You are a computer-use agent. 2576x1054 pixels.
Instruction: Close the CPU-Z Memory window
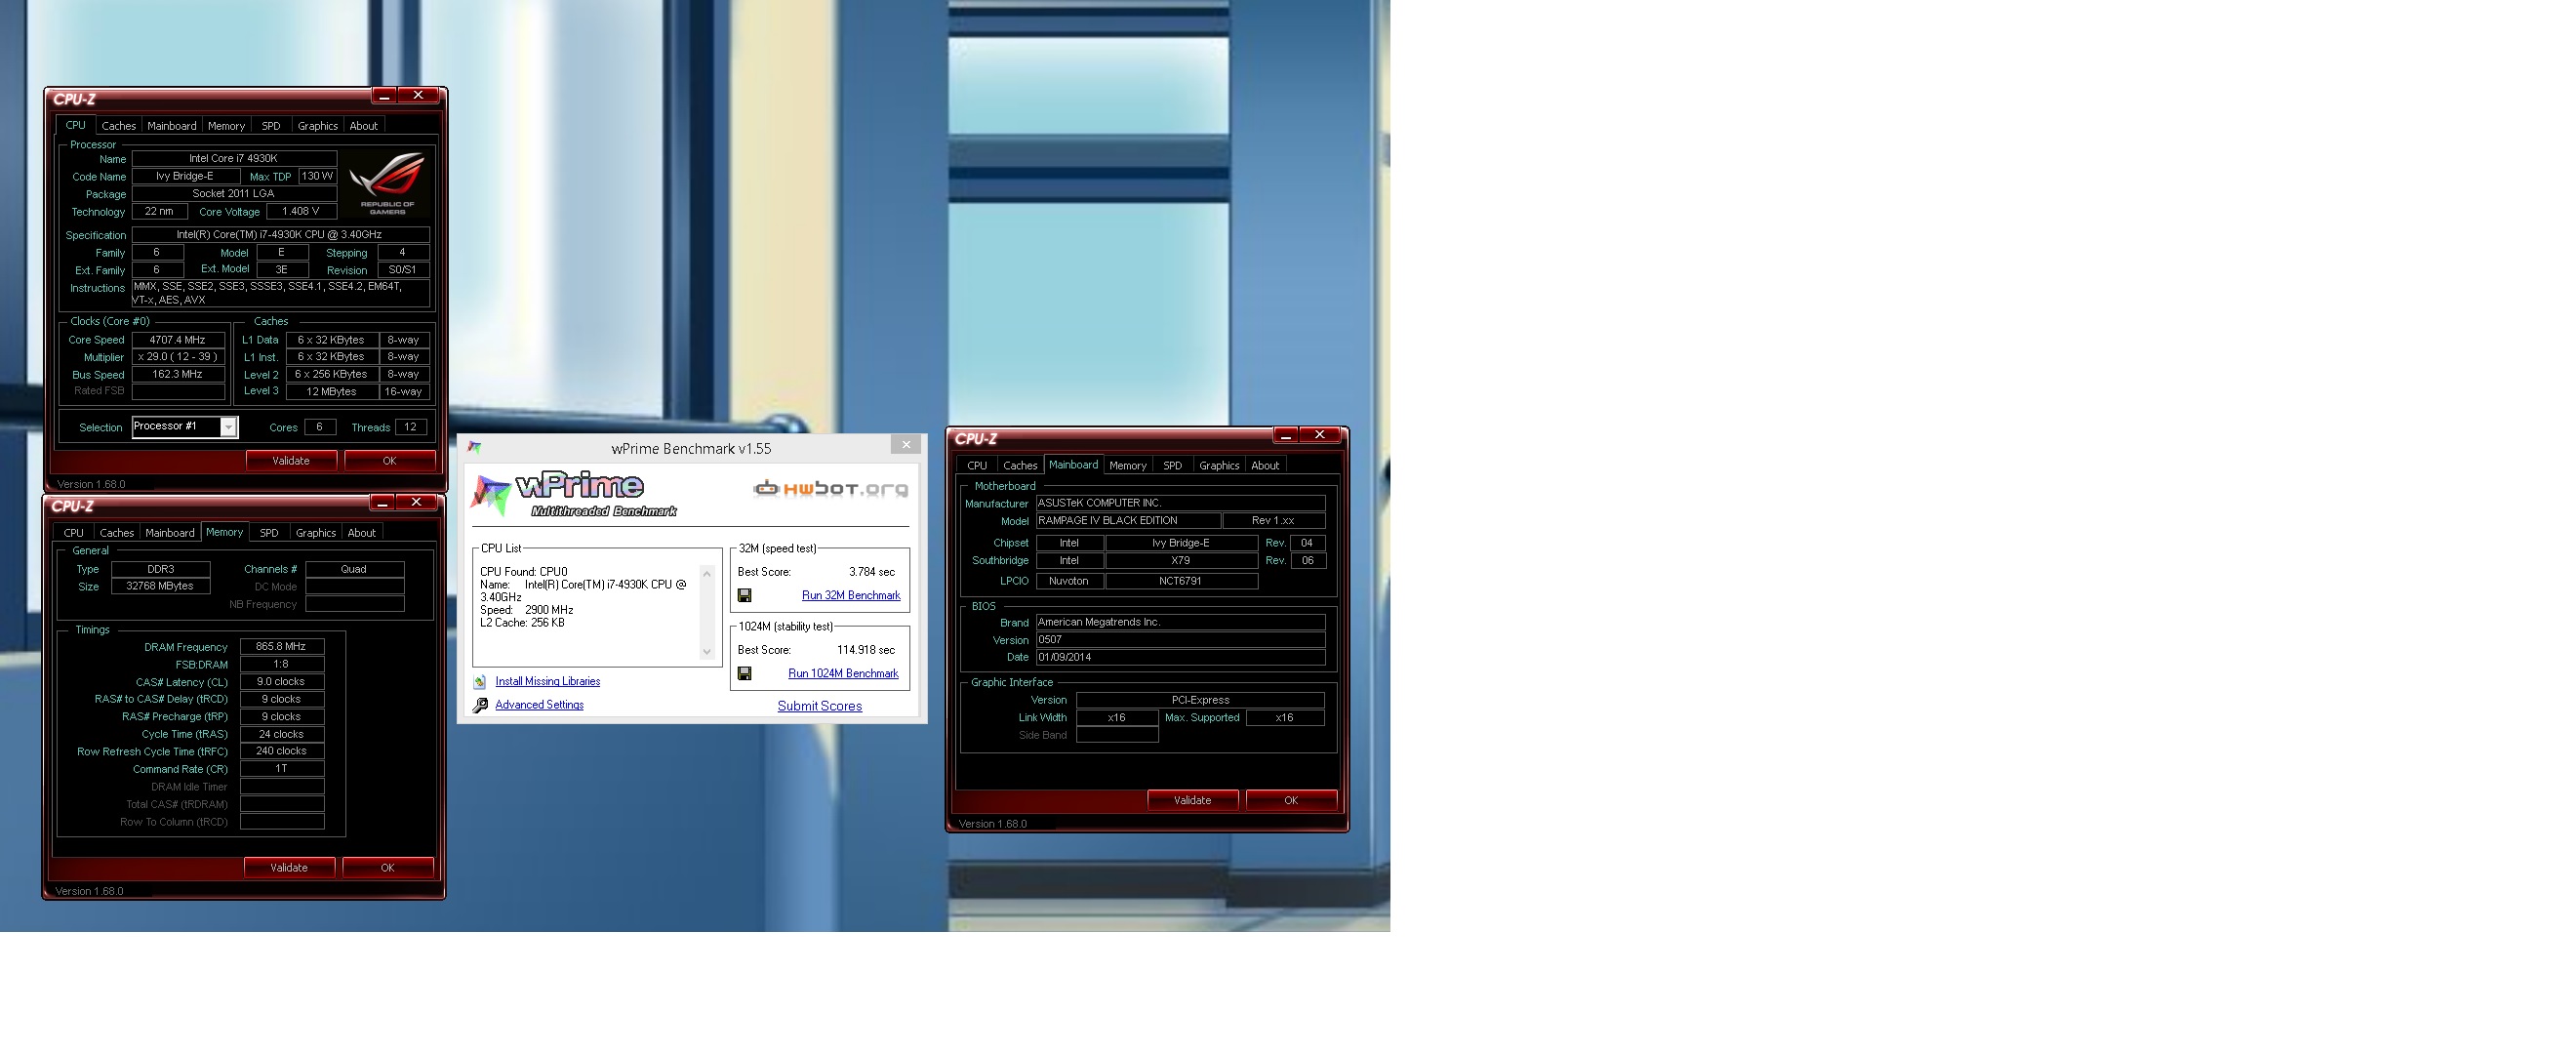[416, 503]
